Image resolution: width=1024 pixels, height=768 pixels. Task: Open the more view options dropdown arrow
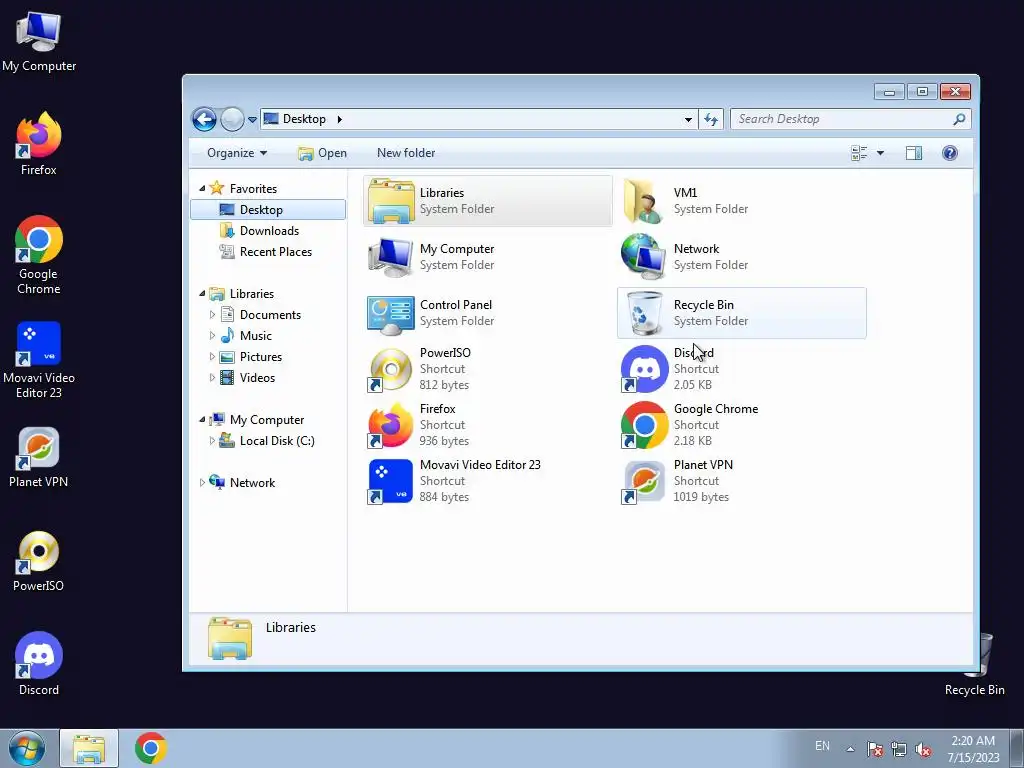pos(880,153)
